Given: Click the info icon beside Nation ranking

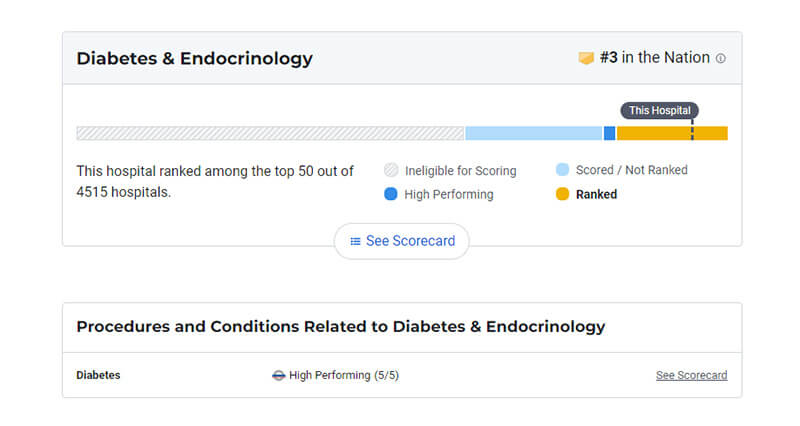Looking at the screenshot, I should 720,58.
